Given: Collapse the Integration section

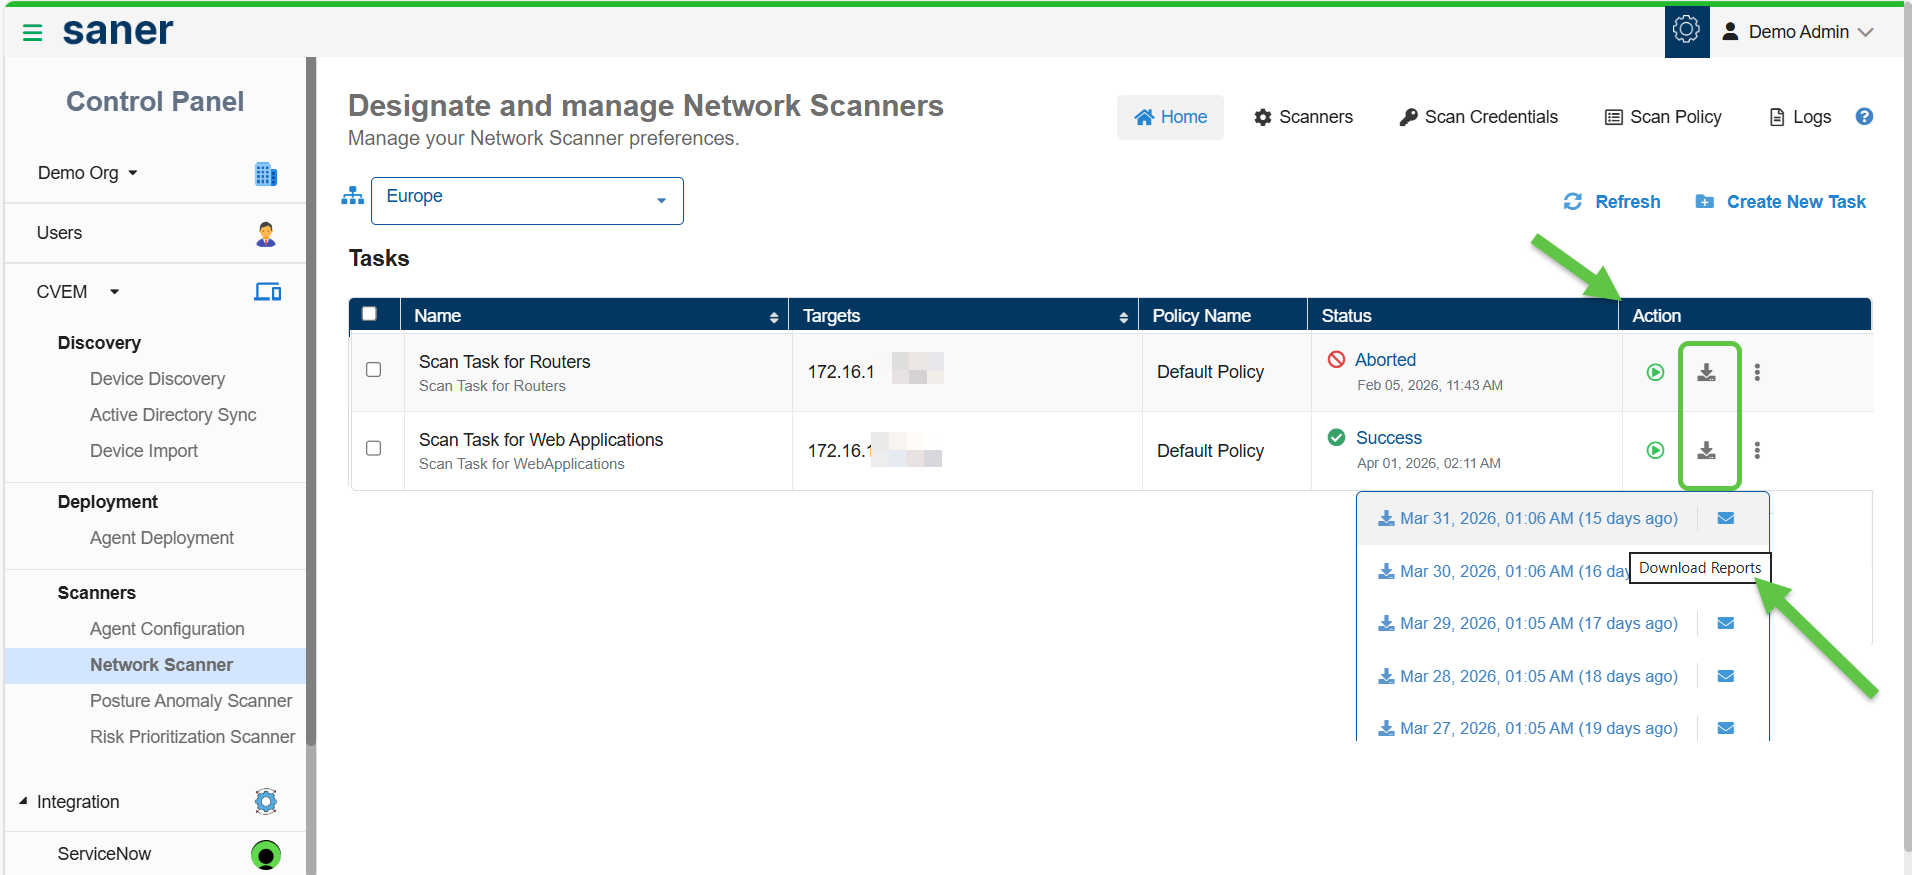Looking at the screenshot, I should (x=23, y=801).
